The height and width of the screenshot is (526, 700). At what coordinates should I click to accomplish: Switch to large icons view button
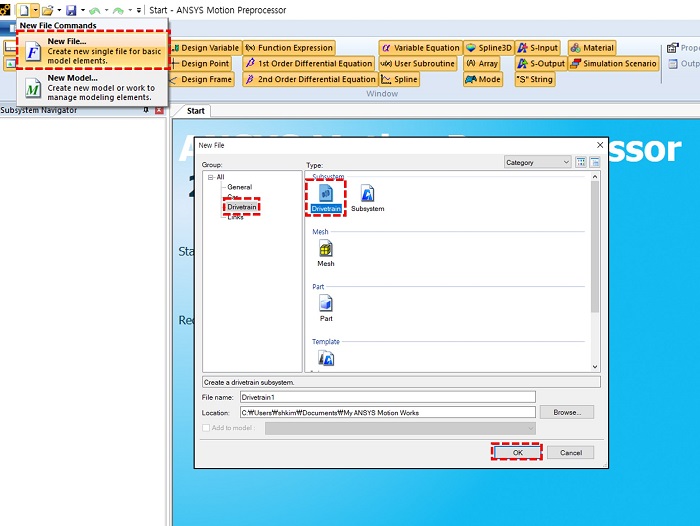(x=581, y=162)
